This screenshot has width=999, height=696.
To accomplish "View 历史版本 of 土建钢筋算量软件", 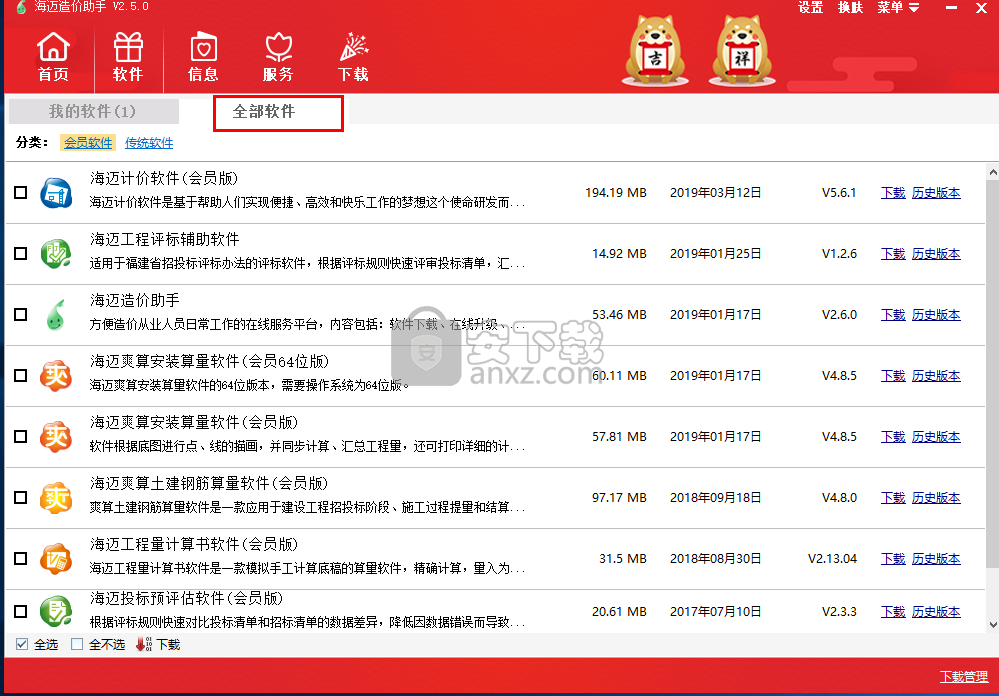I will click(936, 498).
